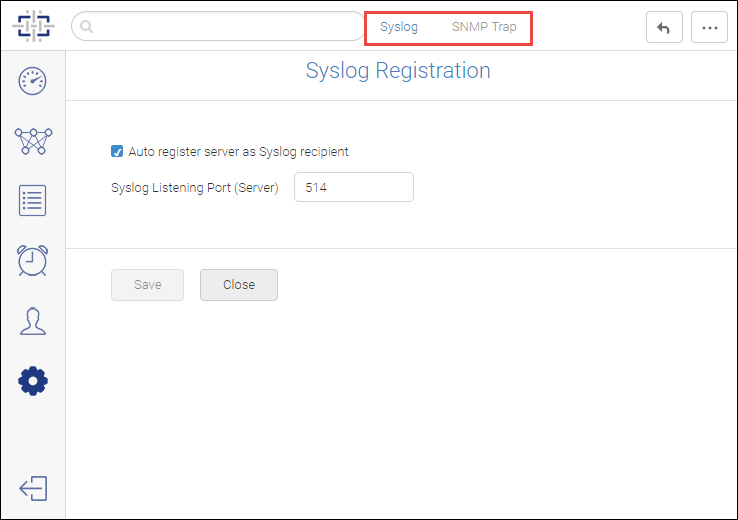Click the Save button
This screenshot has width=738, height=520.
[x=147, y=285]
